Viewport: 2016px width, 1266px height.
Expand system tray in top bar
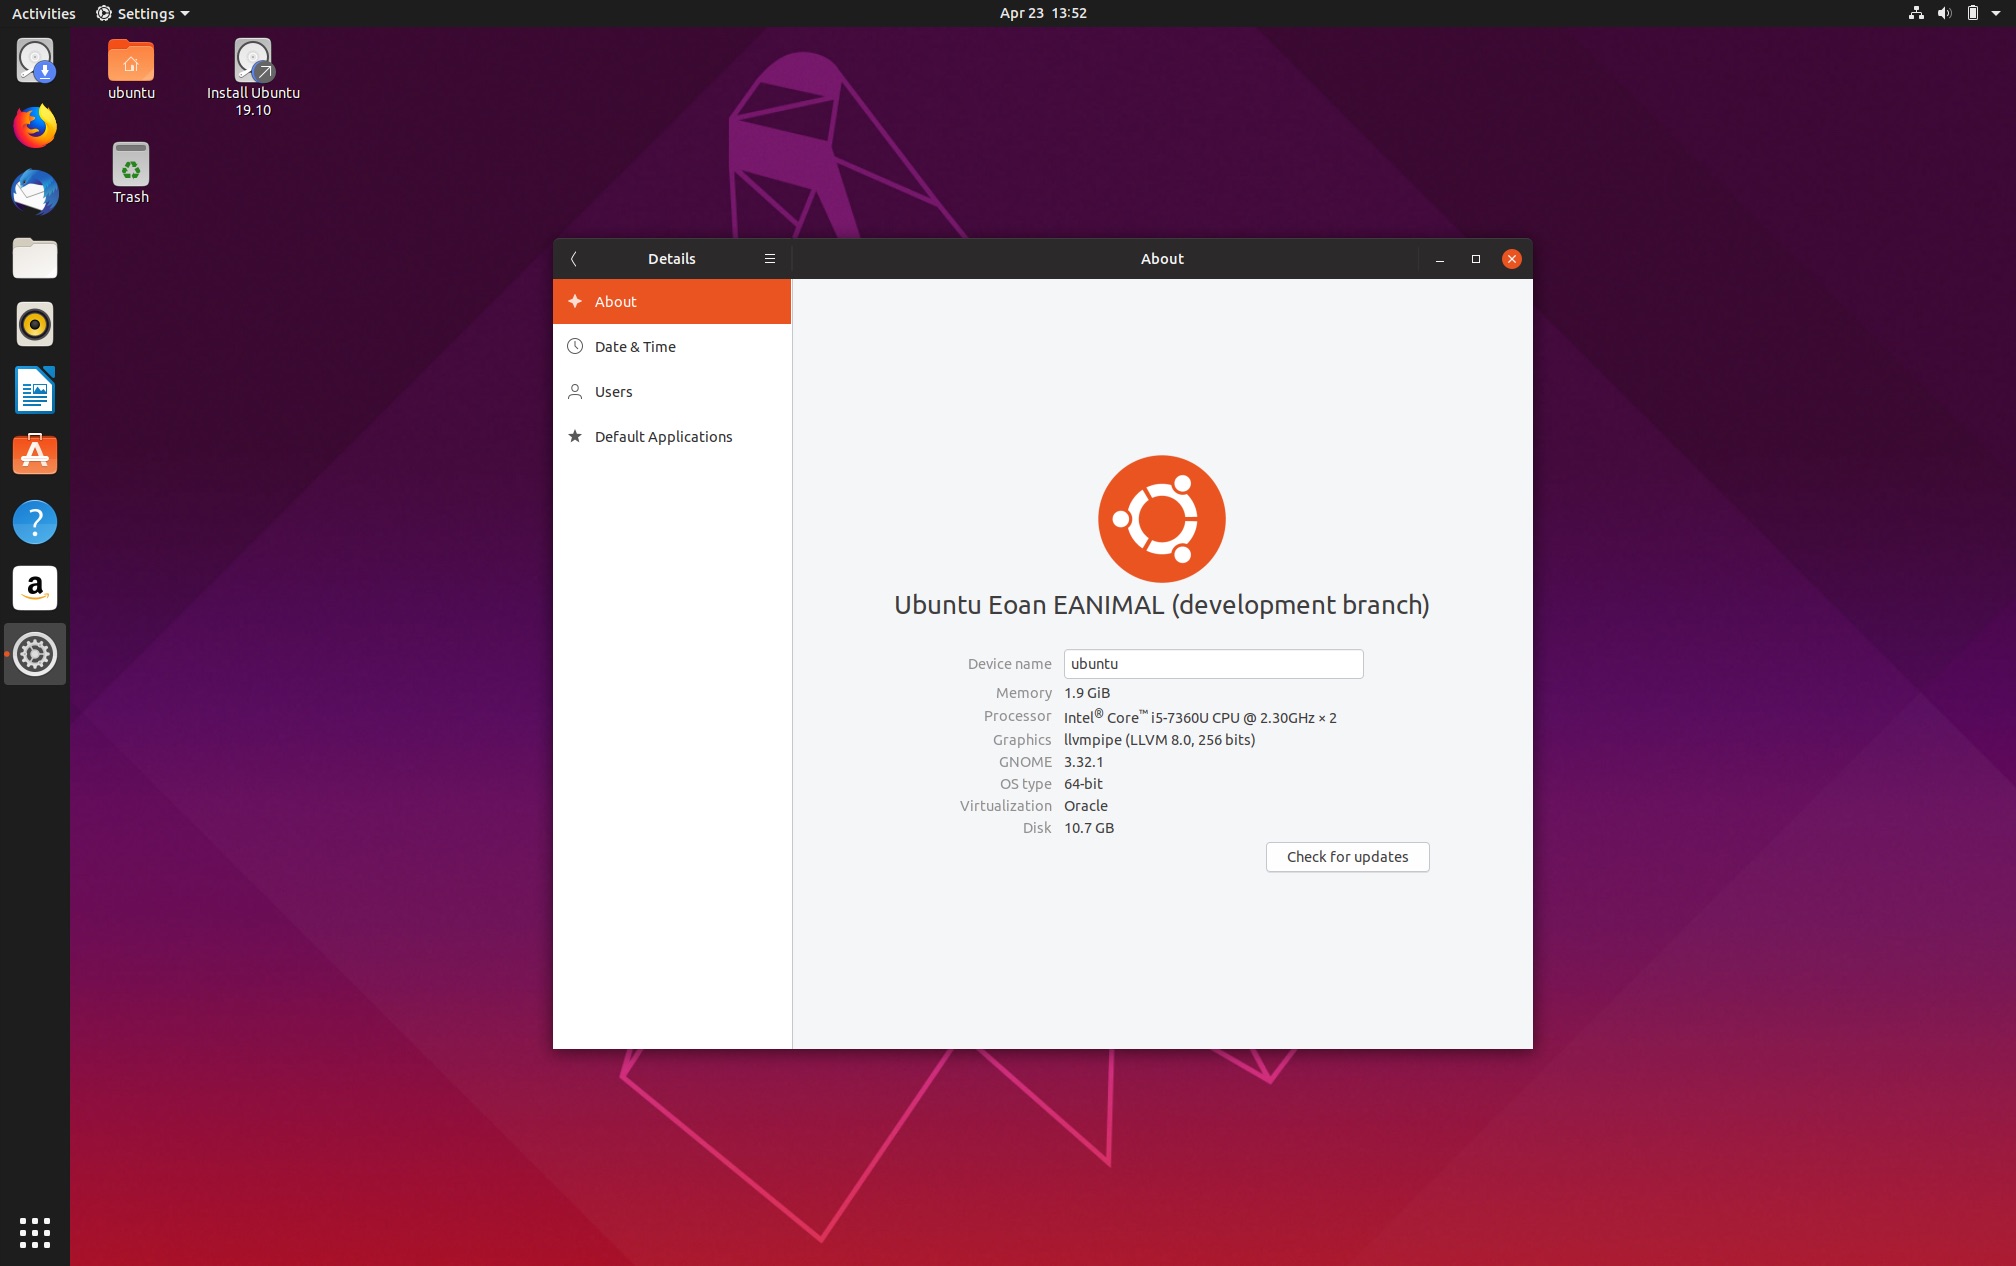point(1999,13)
